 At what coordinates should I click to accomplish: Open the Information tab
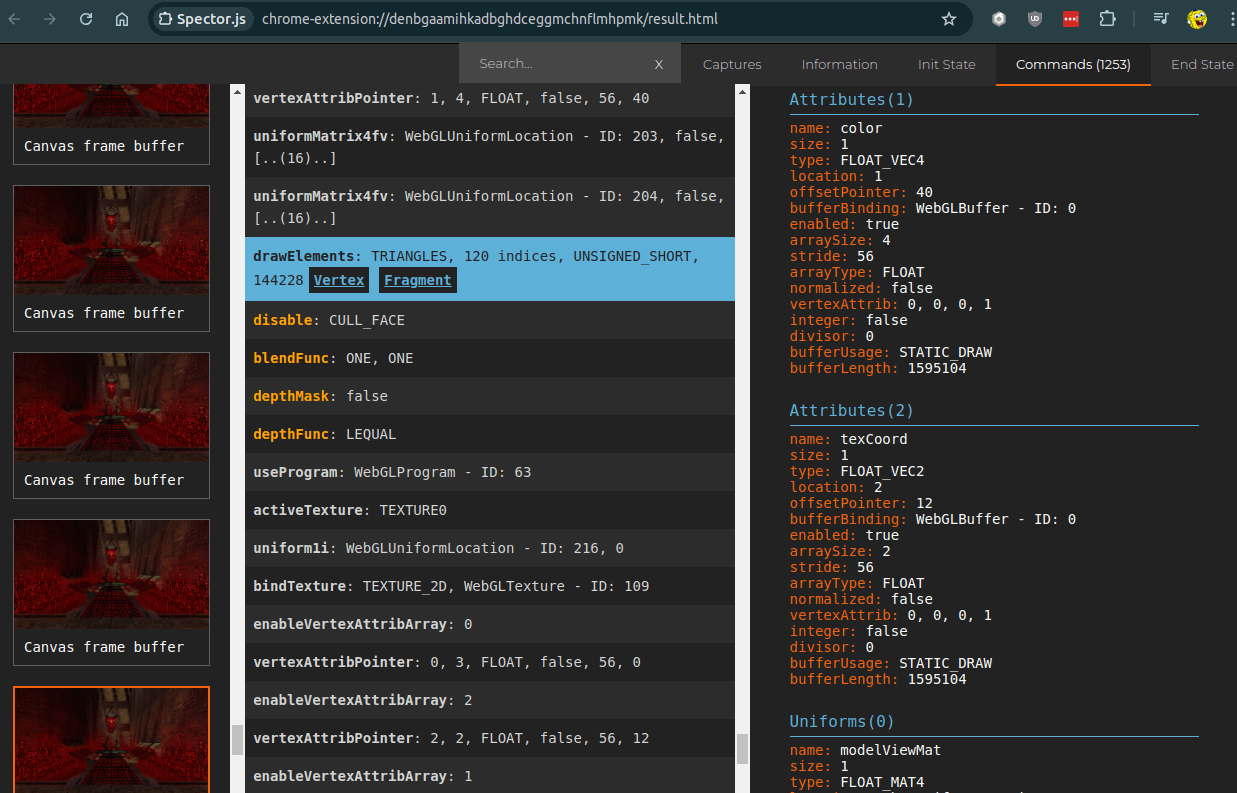coord(839,64)
